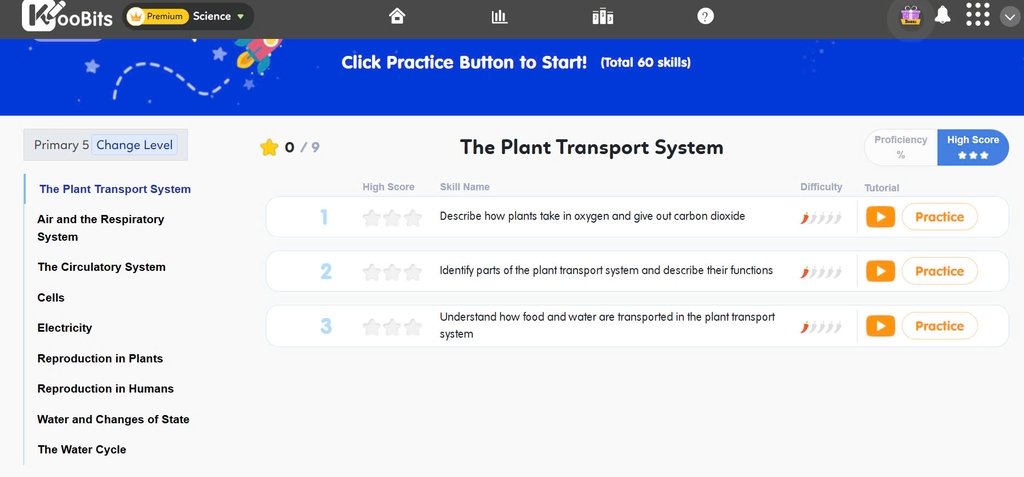This screenshot has width=1024, height=477.
Task: Open the gift rewards icon
Action: point(909,16)
